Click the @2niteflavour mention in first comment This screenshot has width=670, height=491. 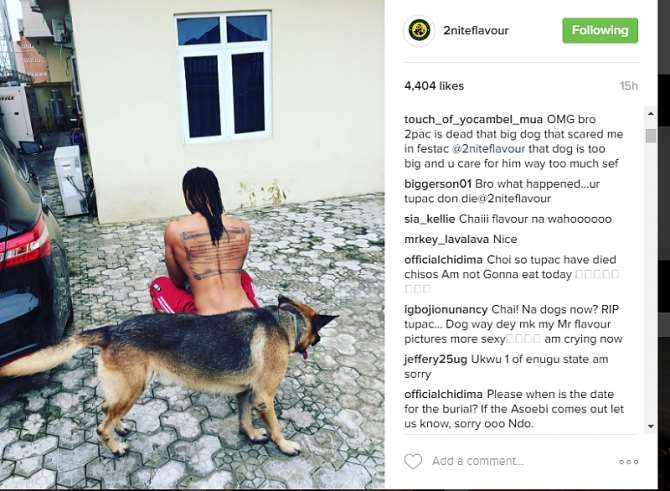(488, 149)
